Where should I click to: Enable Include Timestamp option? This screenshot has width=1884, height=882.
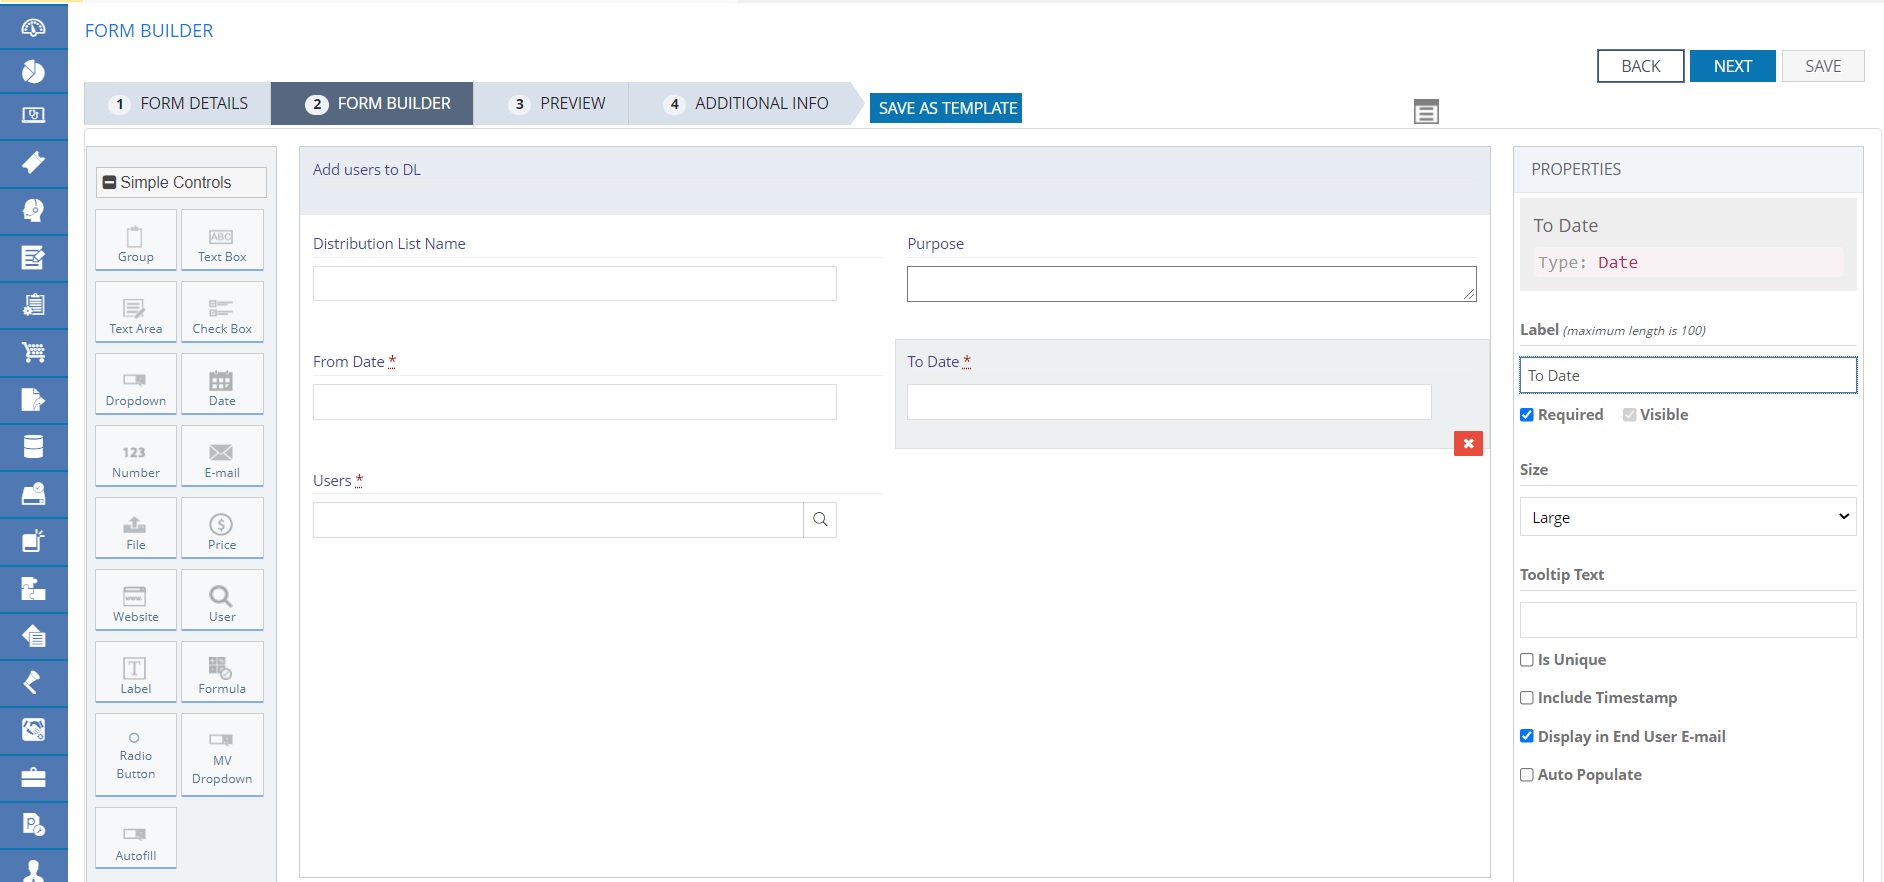(1527, 698)
